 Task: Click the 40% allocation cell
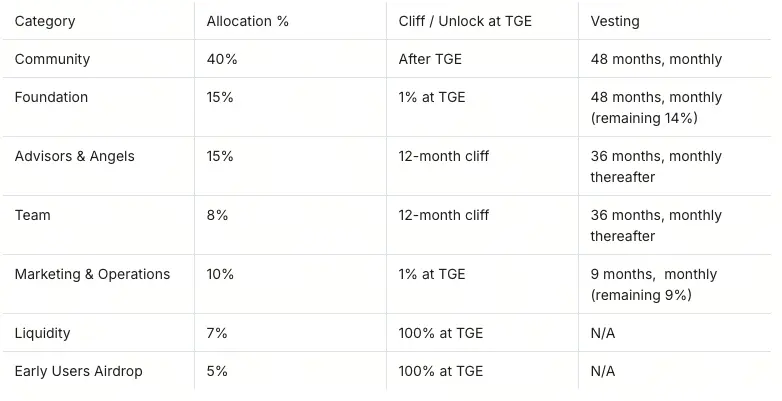click(x=222, y=59)
